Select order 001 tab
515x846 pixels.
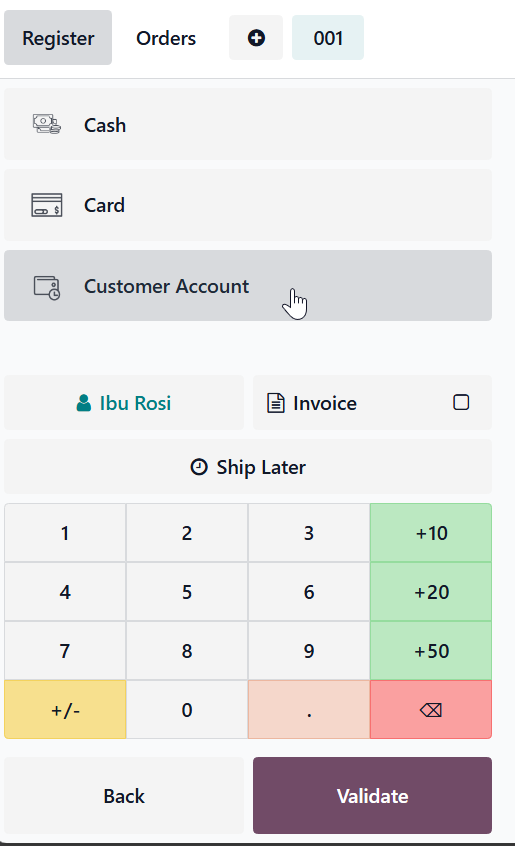click(328, 38)
